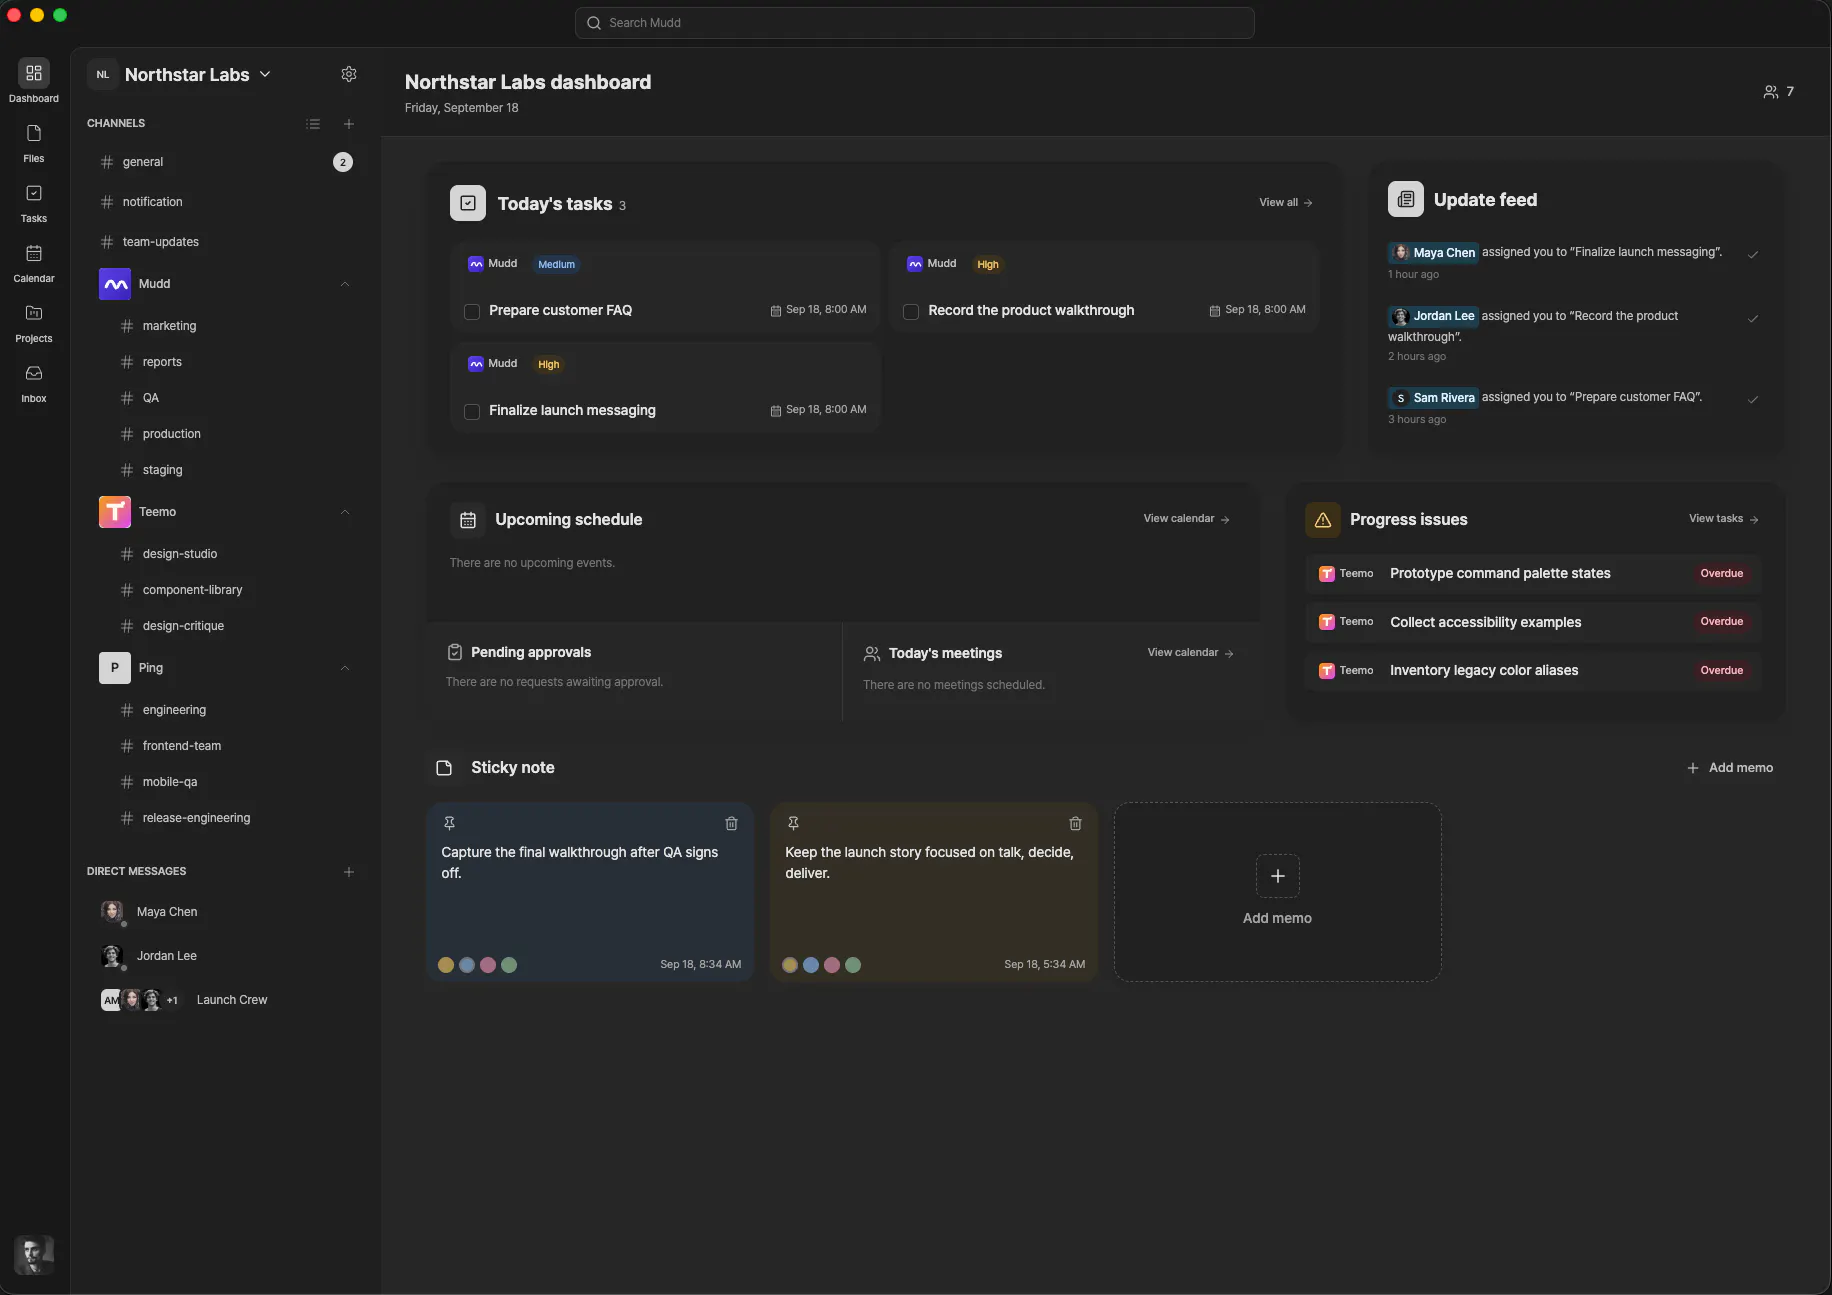The height and width of the screenshot is (1295, 1832).
Task: Click the Search Mudd field
Action: (914, 23)
